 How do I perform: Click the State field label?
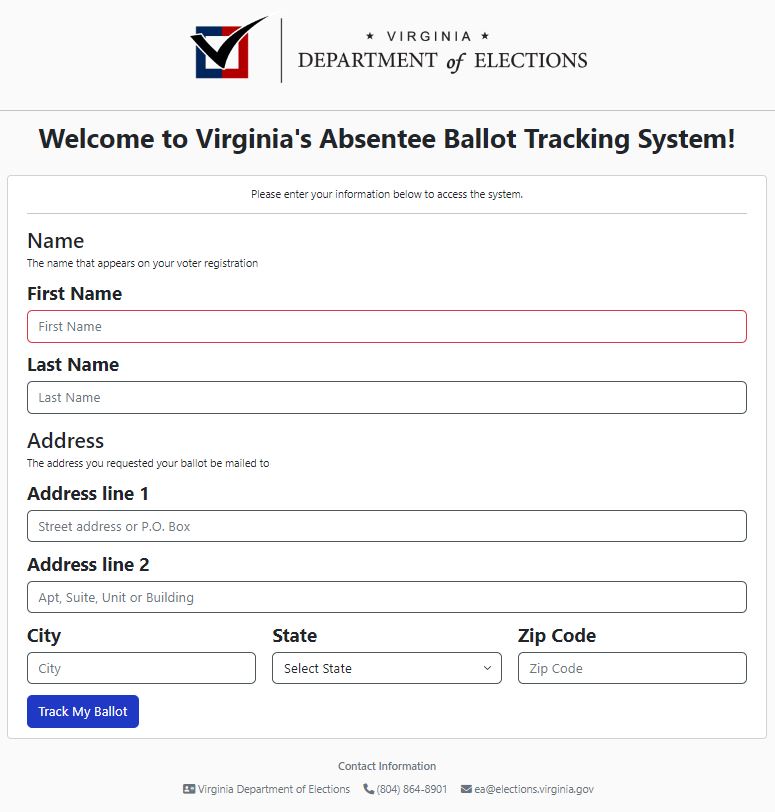[x=294, y=636]
